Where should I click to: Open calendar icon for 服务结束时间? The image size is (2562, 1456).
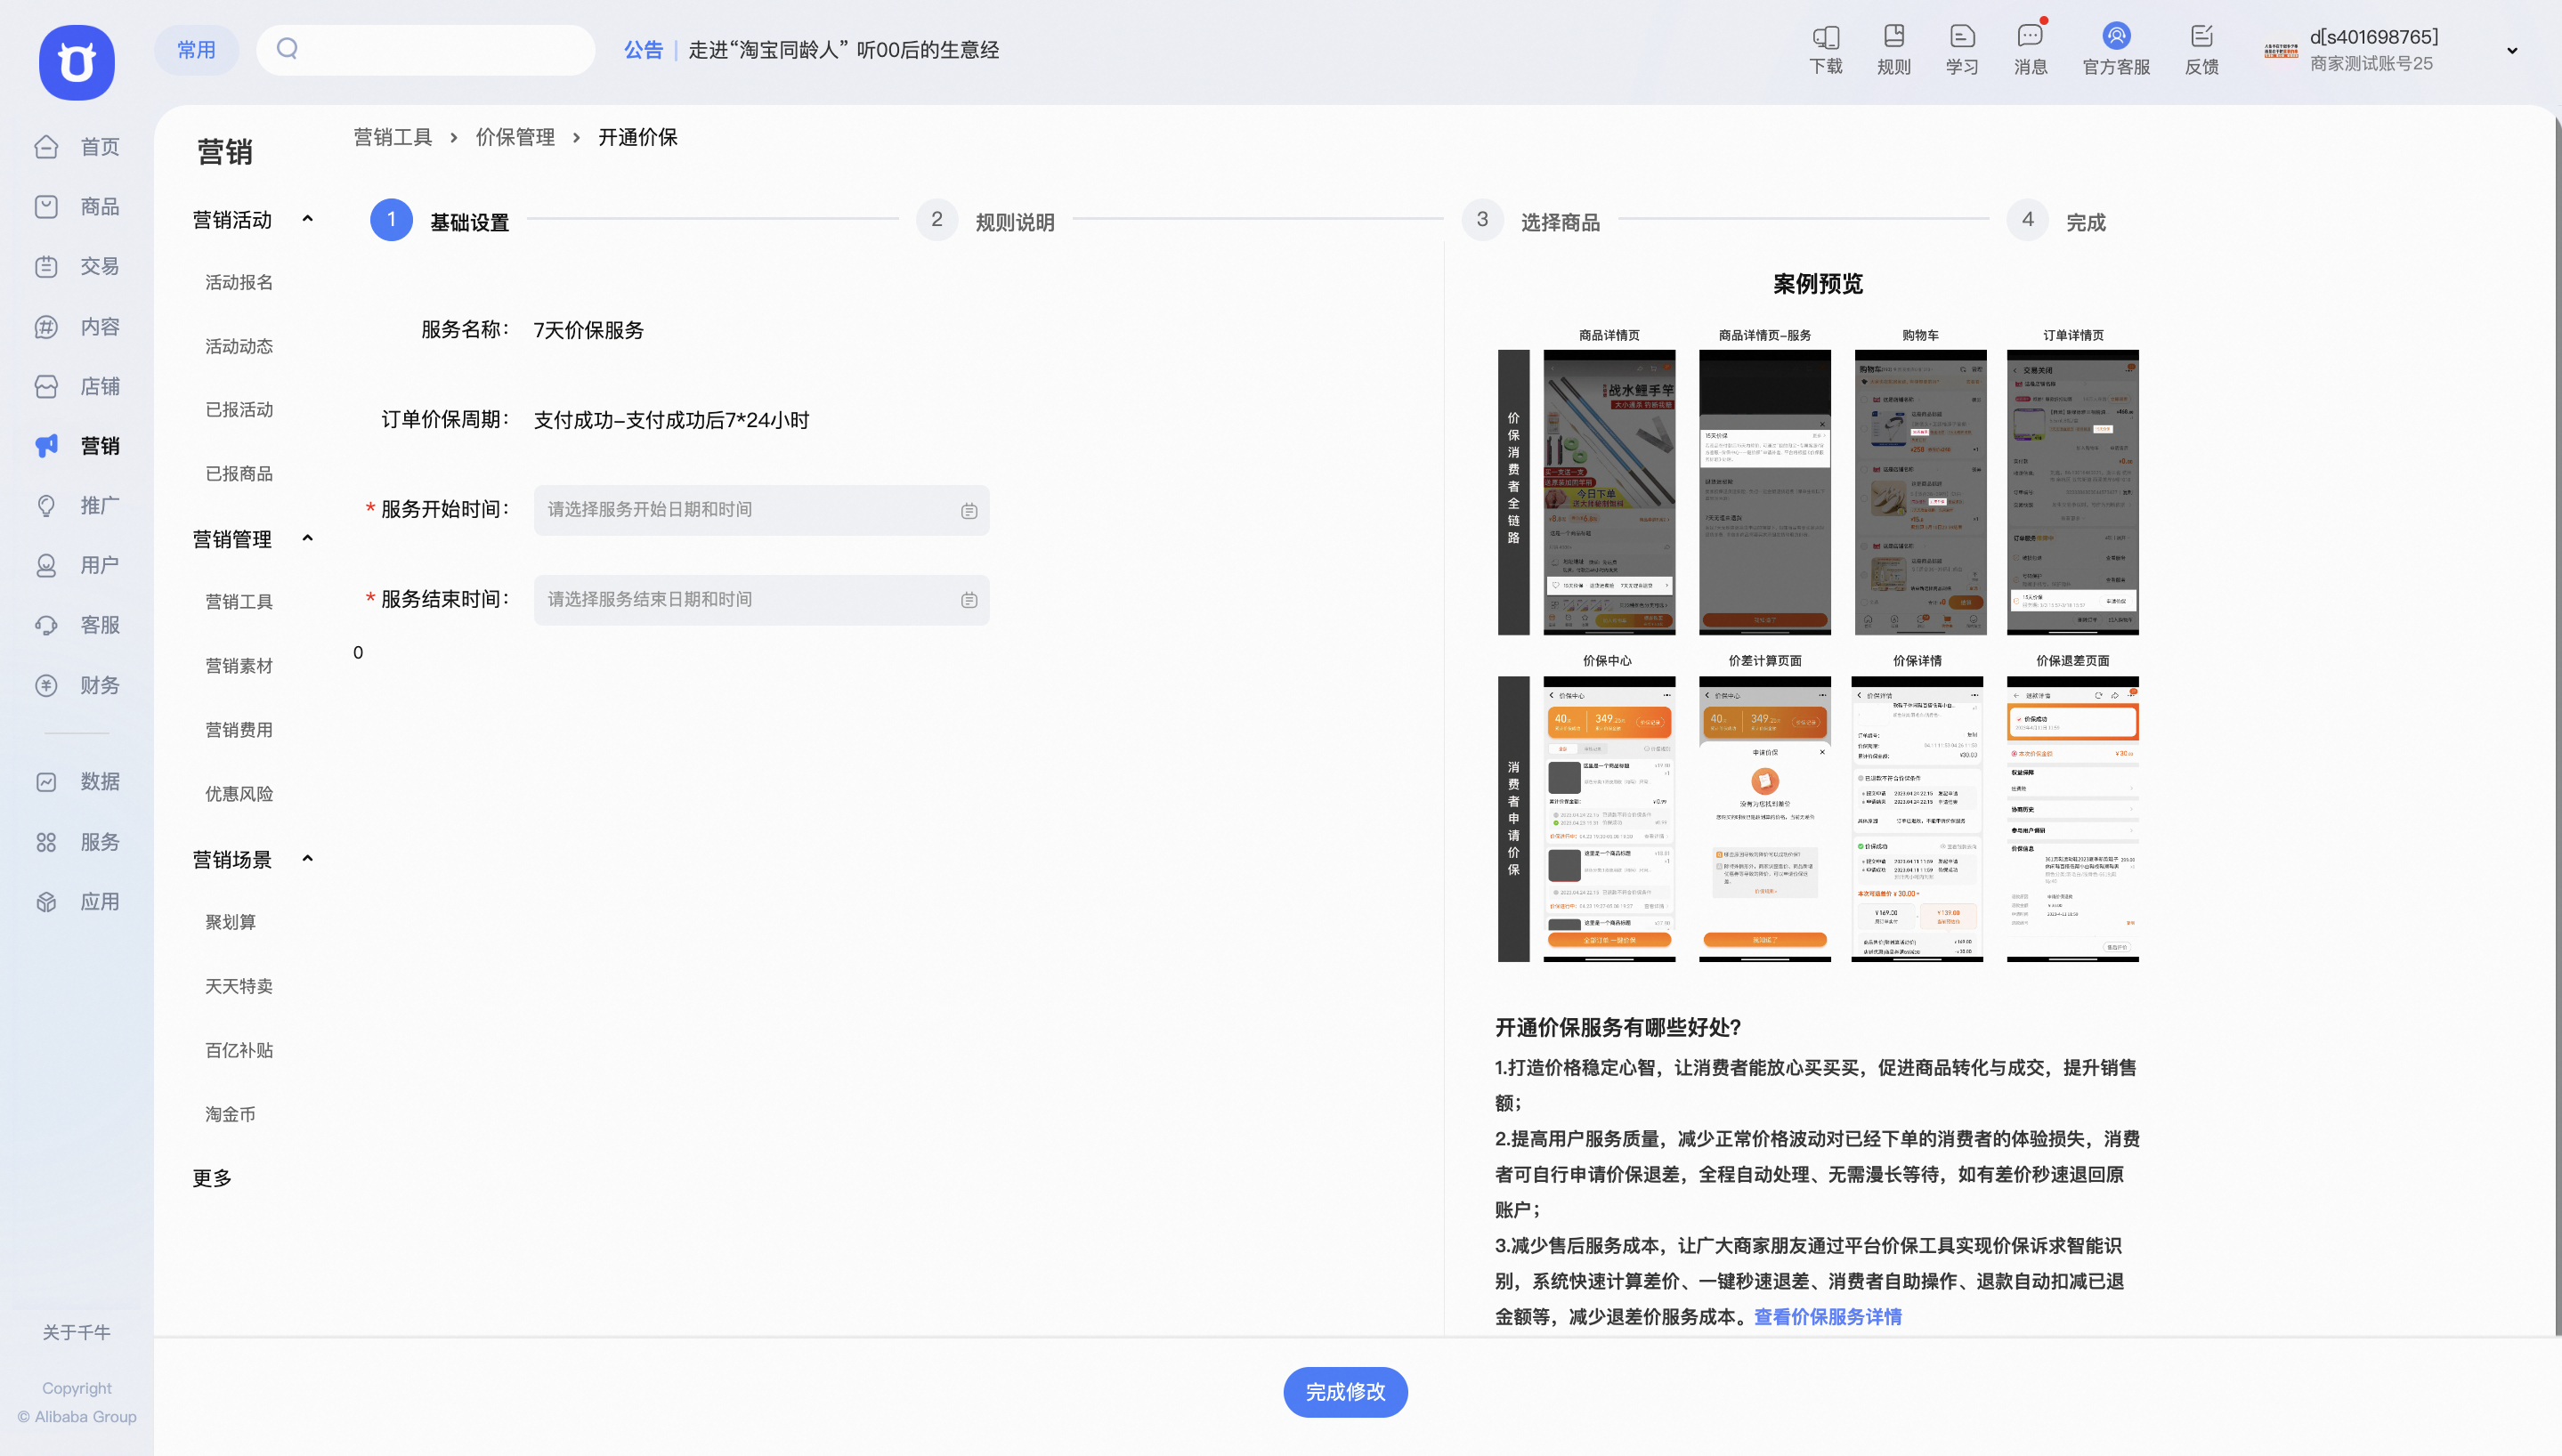point(969,600)
